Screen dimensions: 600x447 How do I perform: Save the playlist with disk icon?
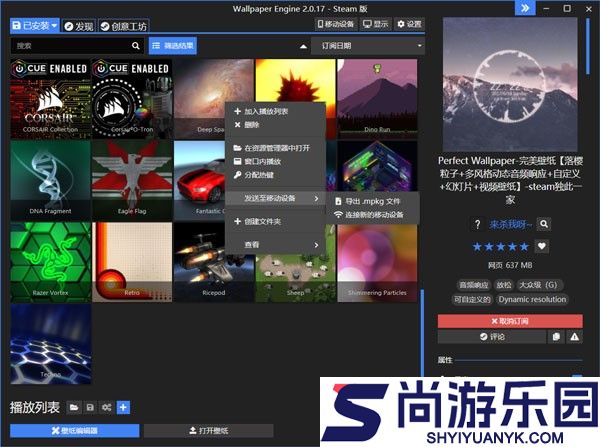tap(90, 408)
